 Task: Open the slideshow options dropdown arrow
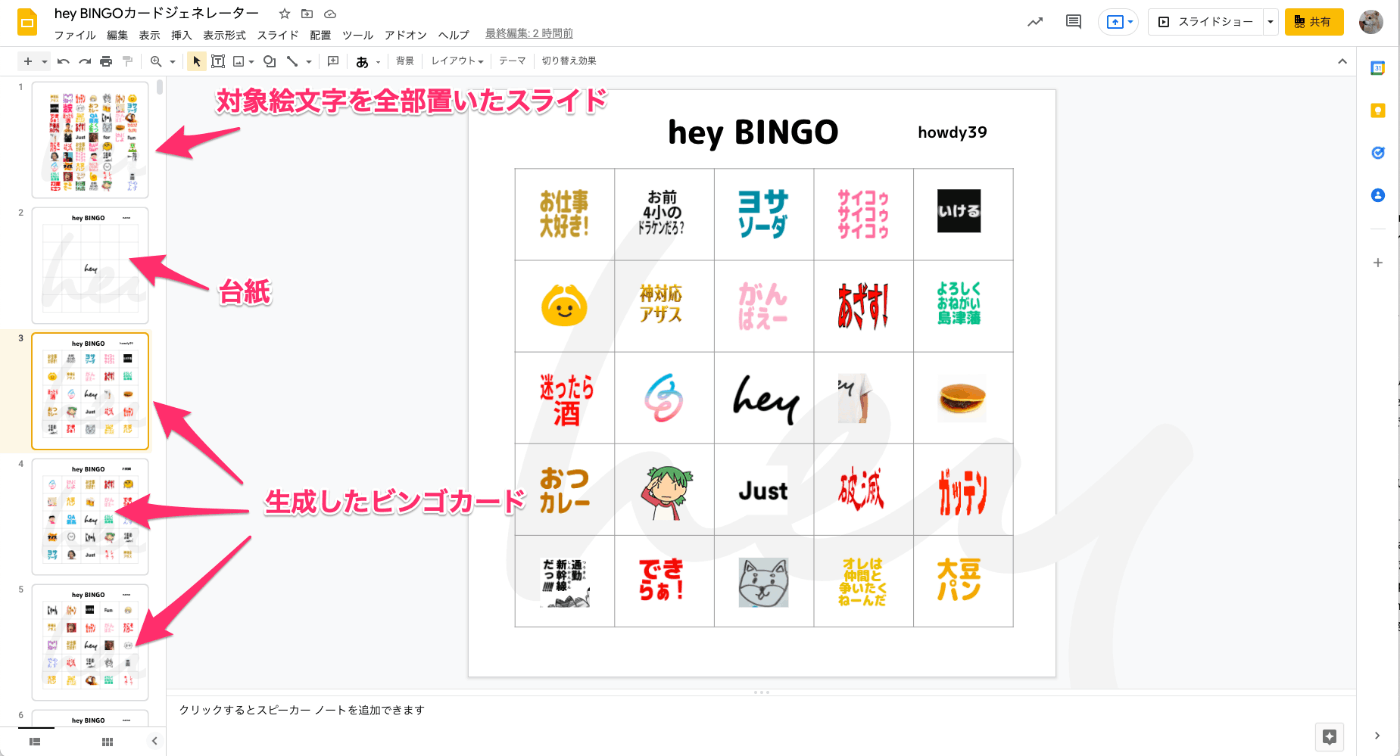click(x=1270, y=21)
